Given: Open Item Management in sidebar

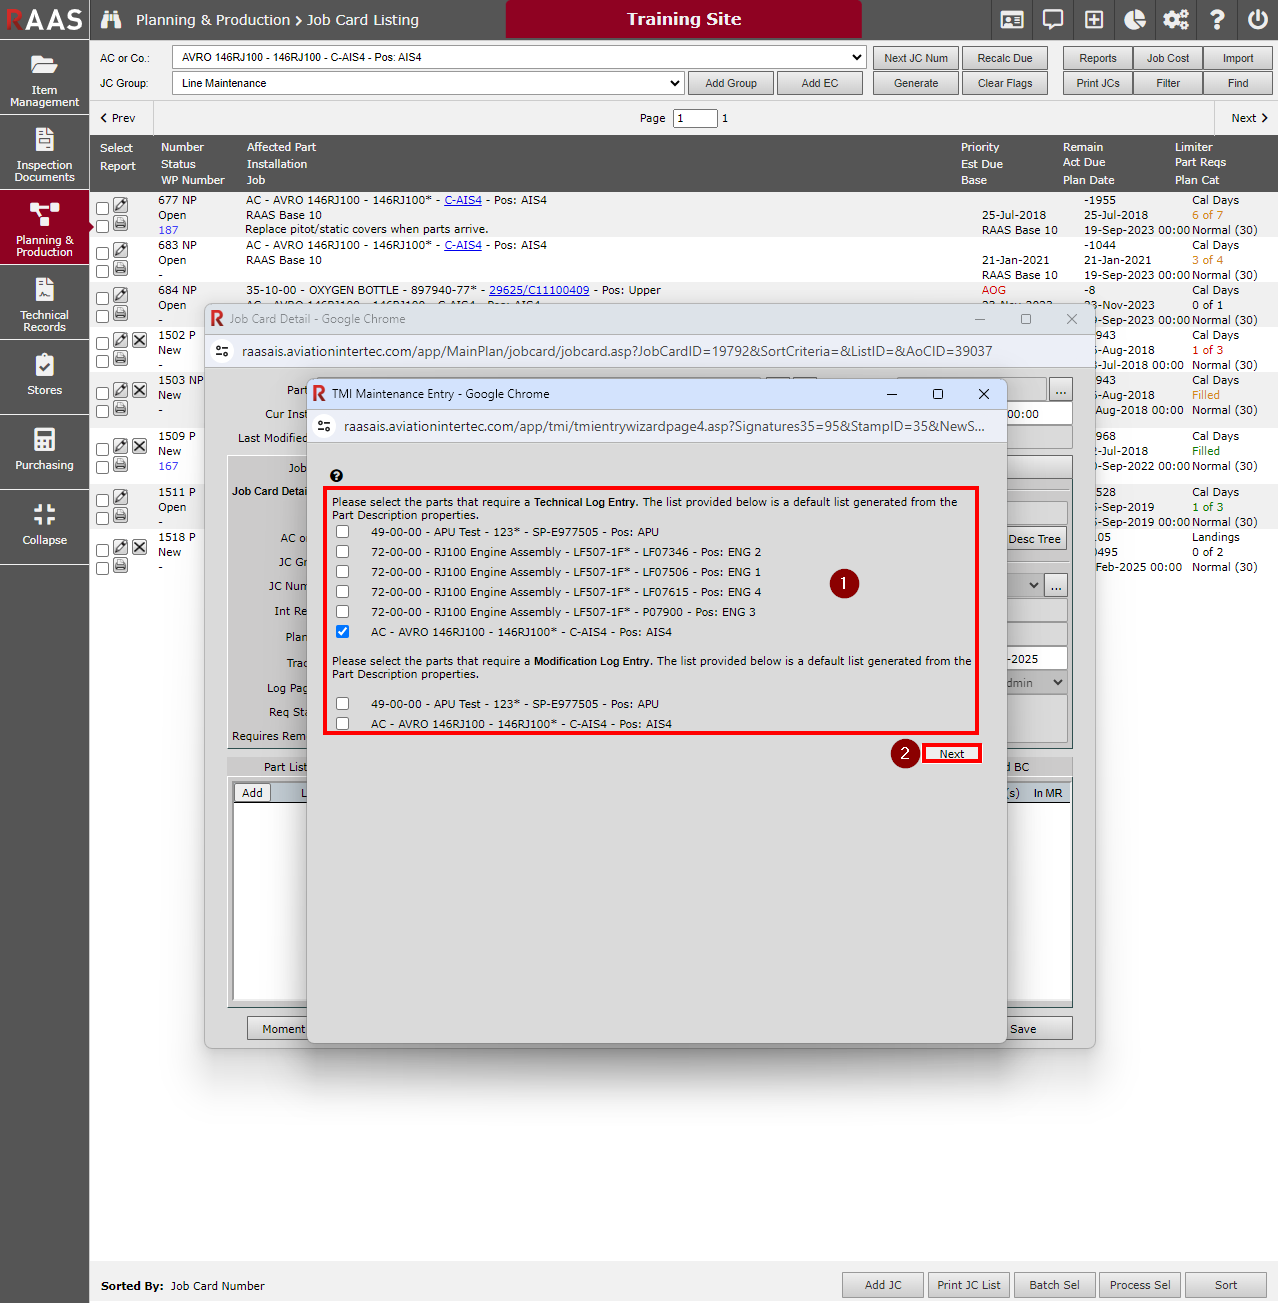Looking at the screenshot, I should point(44,79).
